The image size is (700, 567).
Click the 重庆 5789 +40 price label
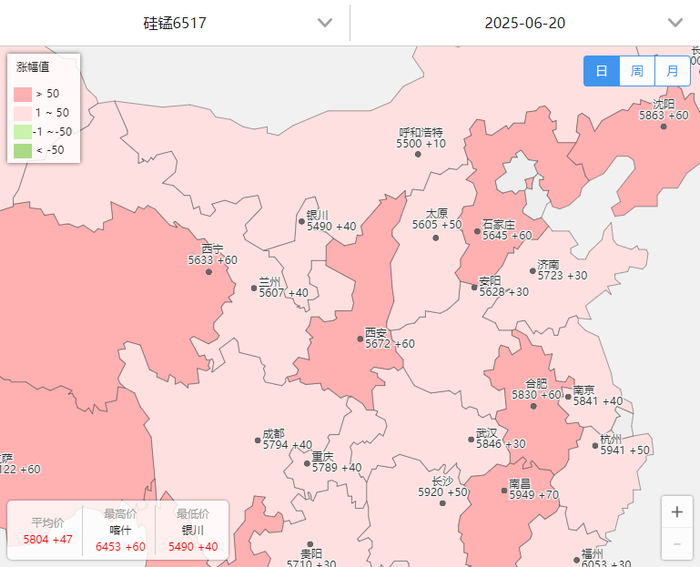[x=337, y=462]
